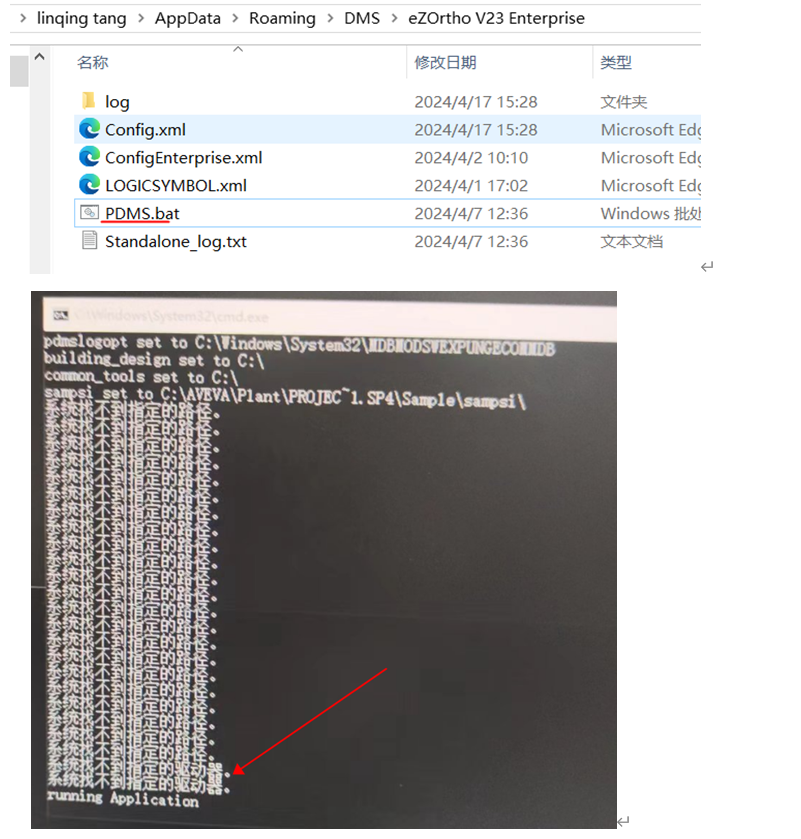Click the 文本文档 type of Standalone_log.txt

coord(631,241)
